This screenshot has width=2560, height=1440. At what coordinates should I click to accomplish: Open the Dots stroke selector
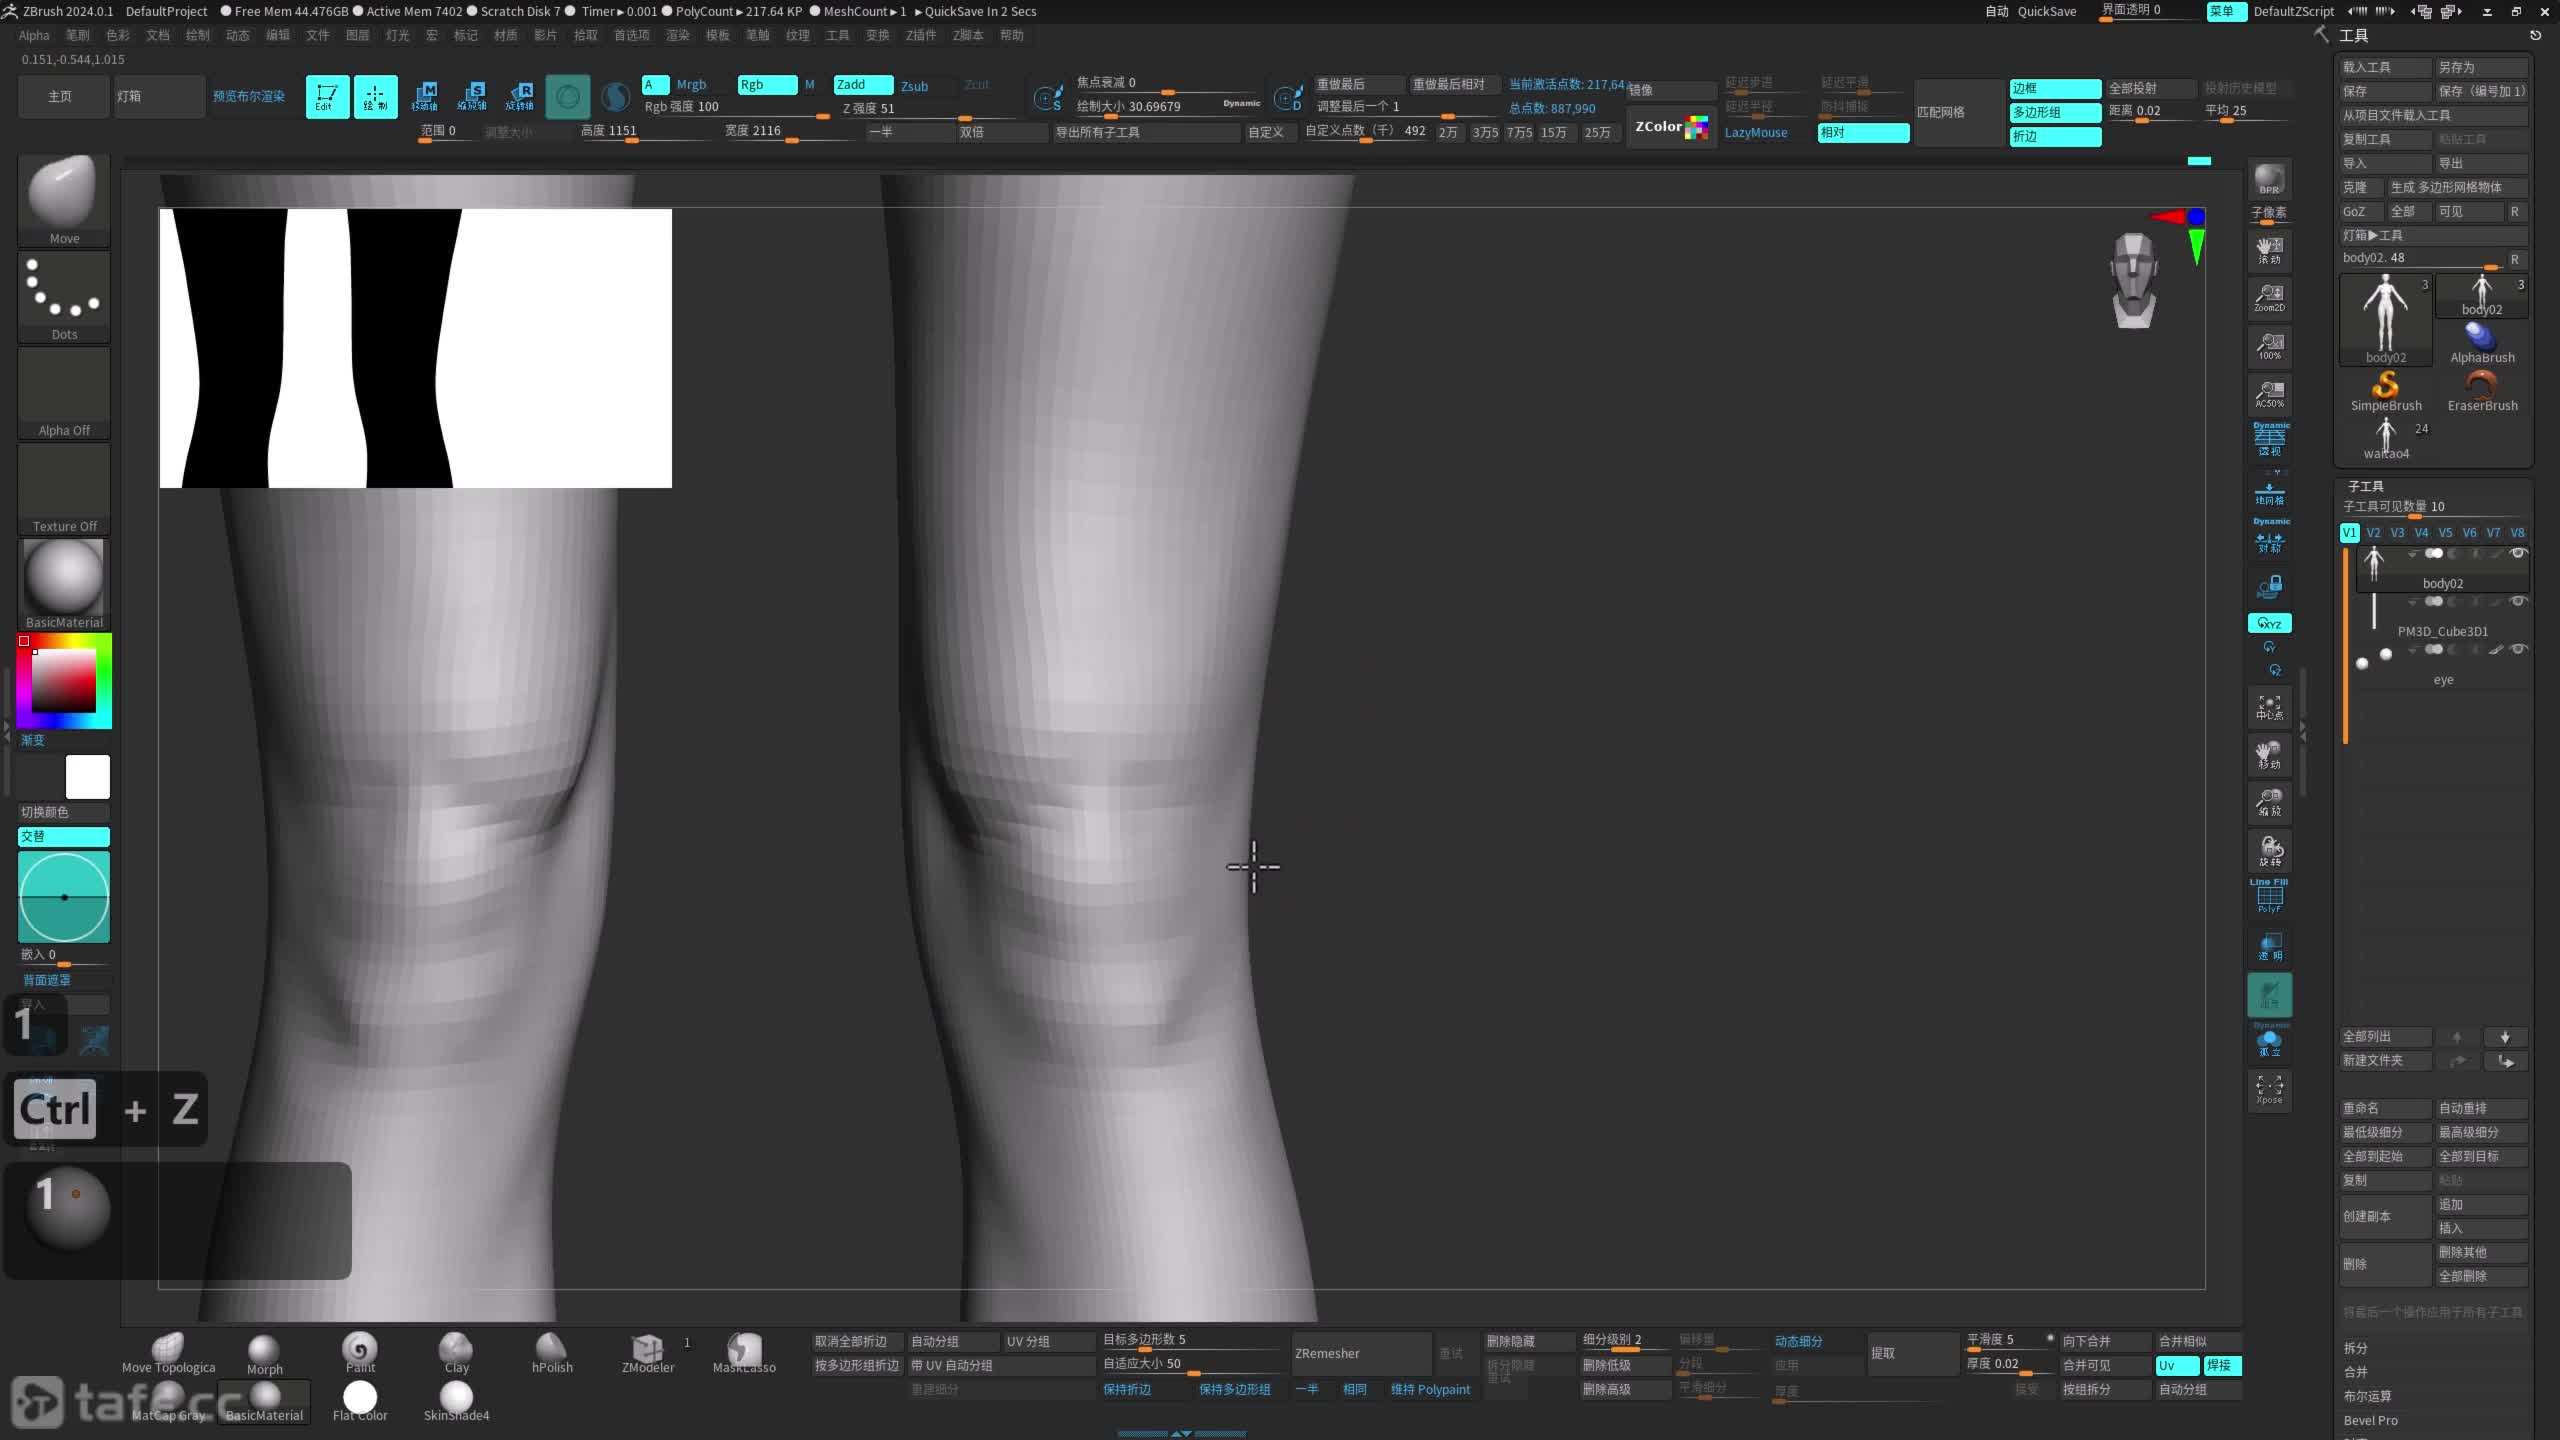click(64, 297)
